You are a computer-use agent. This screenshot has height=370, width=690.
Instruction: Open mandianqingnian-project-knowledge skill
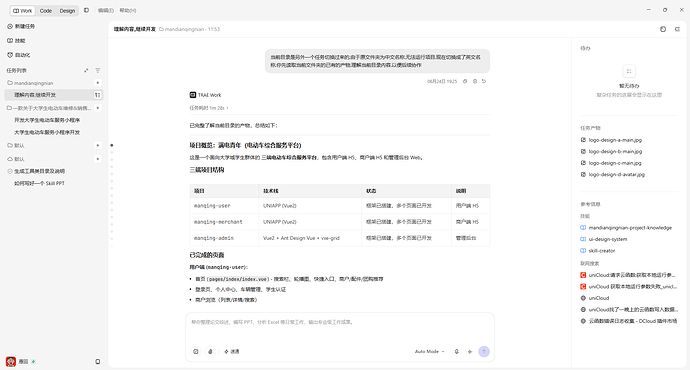pyautogui.click(x=626, y=228)
